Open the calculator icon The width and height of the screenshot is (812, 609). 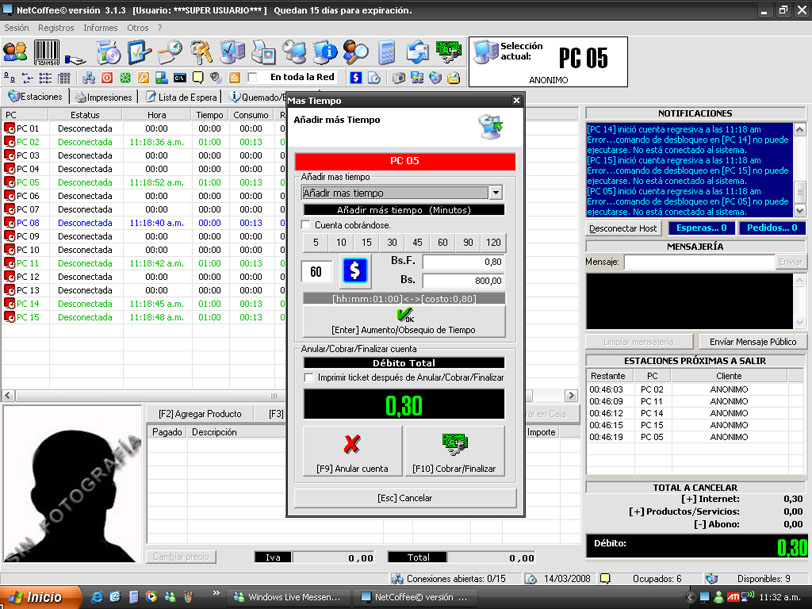click(387, 52)
